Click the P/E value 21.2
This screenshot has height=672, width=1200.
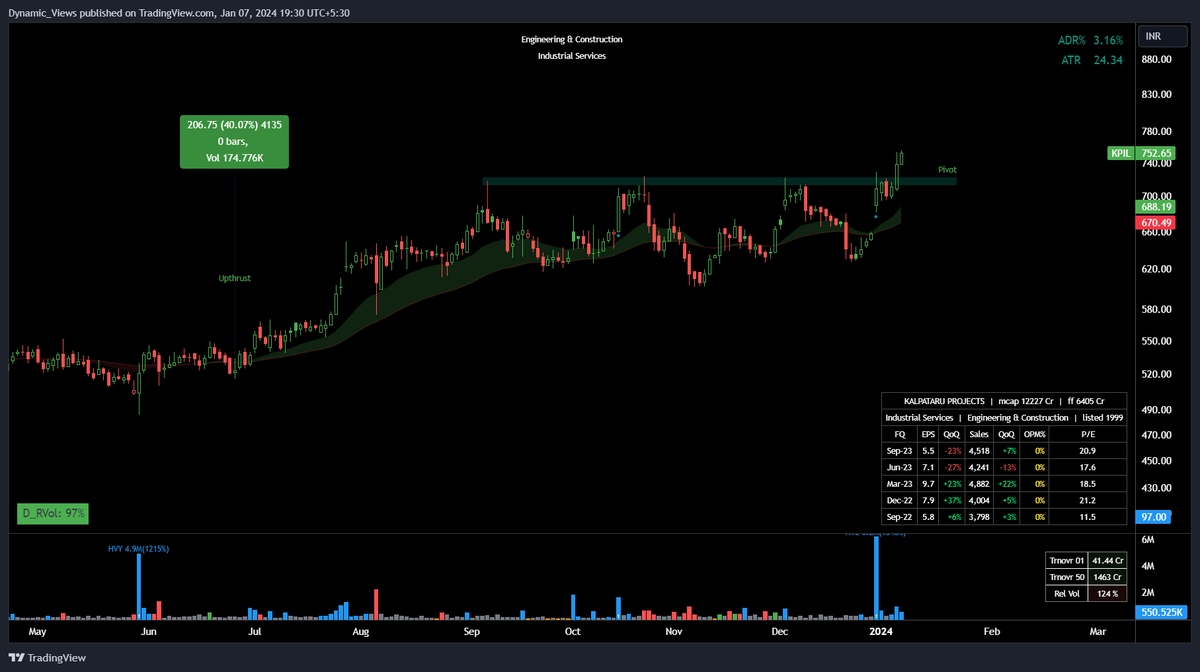(1089, 500)
